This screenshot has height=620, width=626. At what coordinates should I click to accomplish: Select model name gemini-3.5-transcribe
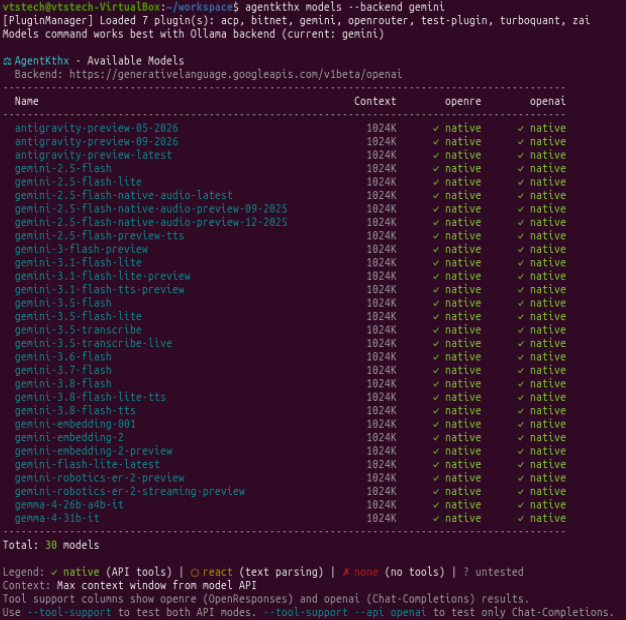[x=78, y=330]
